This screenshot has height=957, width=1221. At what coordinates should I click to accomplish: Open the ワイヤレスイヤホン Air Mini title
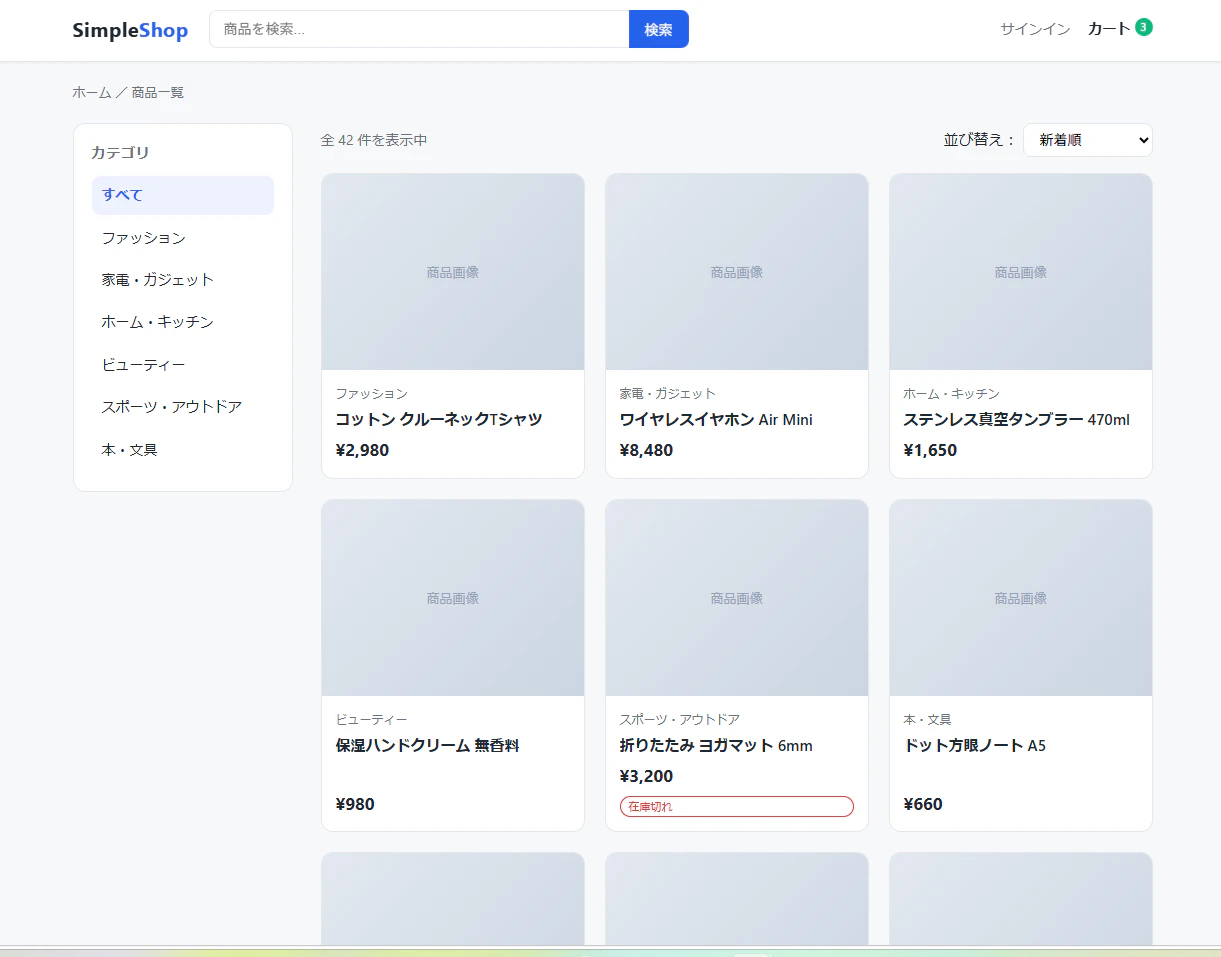[716, 420]
